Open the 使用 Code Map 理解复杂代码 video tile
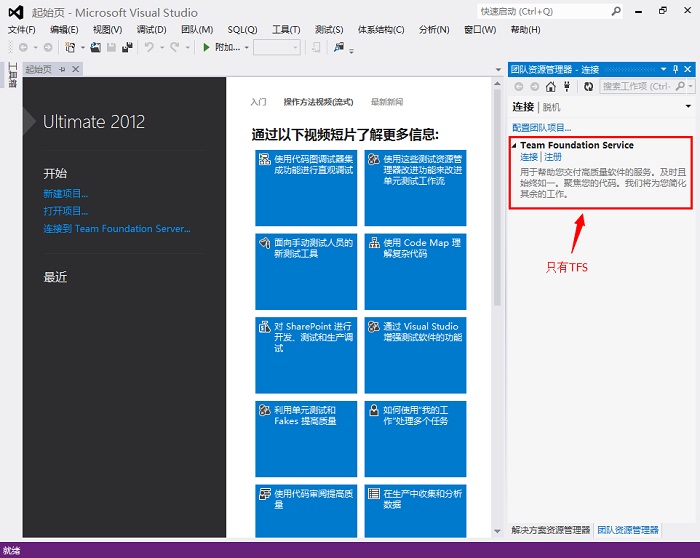The image size is (700, 558). (x=415, y=271)
